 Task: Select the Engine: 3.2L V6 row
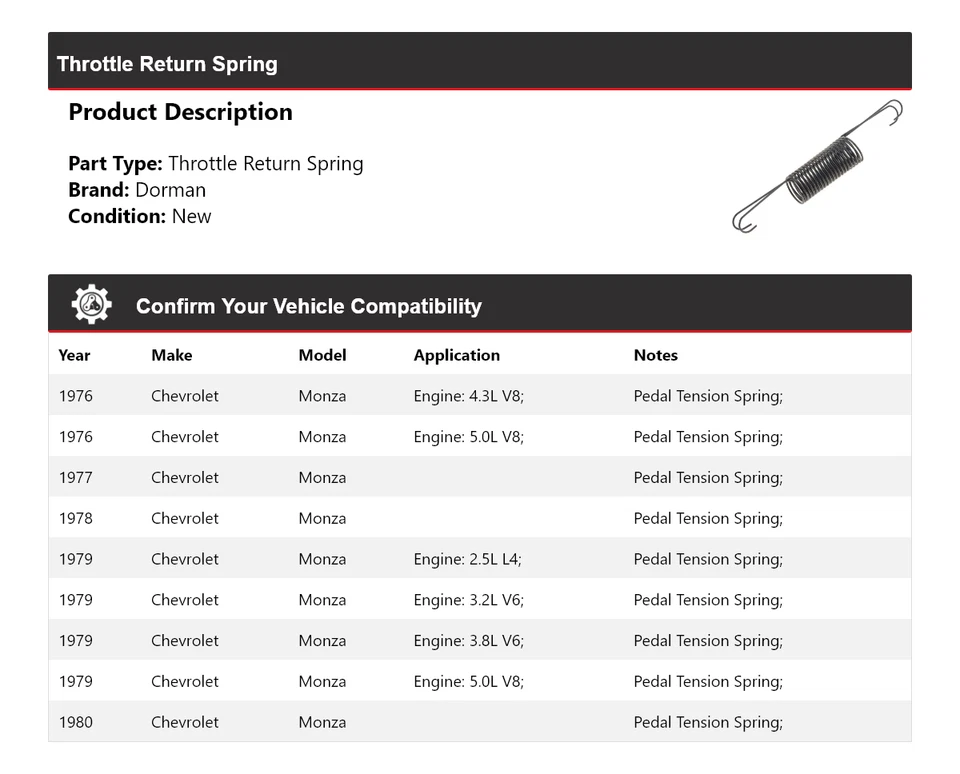pos(468,600)
